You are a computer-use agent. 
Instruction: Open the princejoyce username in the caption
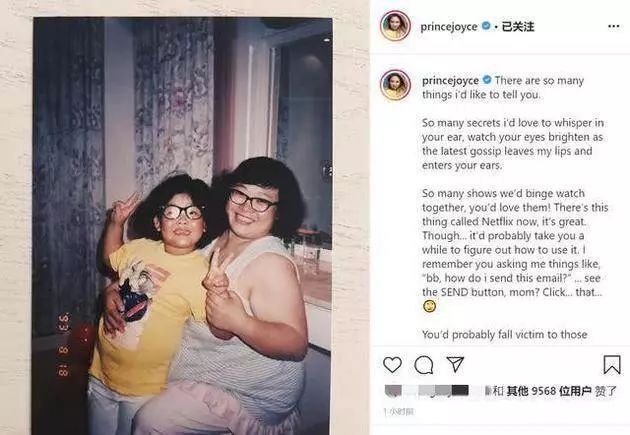coord(450,80)
